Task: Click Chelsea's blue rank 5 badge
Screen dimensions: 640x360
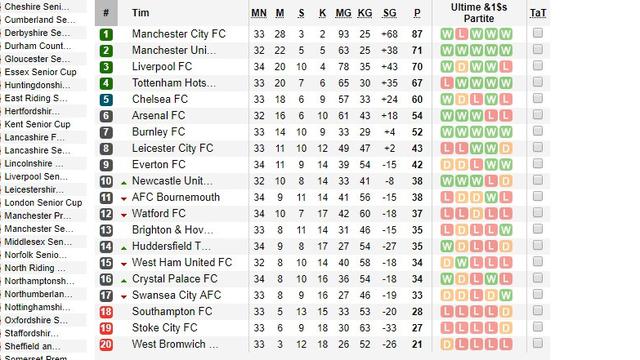Action: click(x=106, y=100)
